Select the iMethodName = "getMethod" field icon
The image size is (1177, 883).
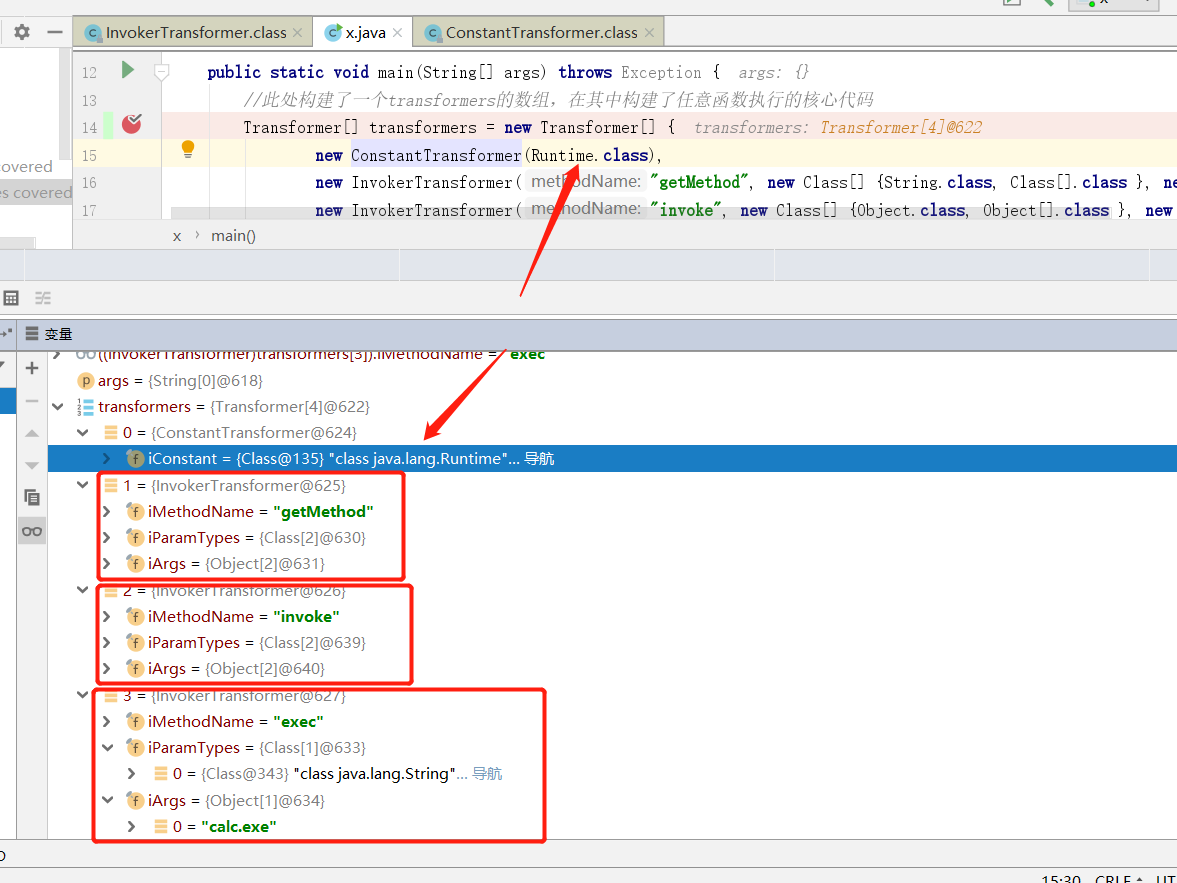coord(134,512)
